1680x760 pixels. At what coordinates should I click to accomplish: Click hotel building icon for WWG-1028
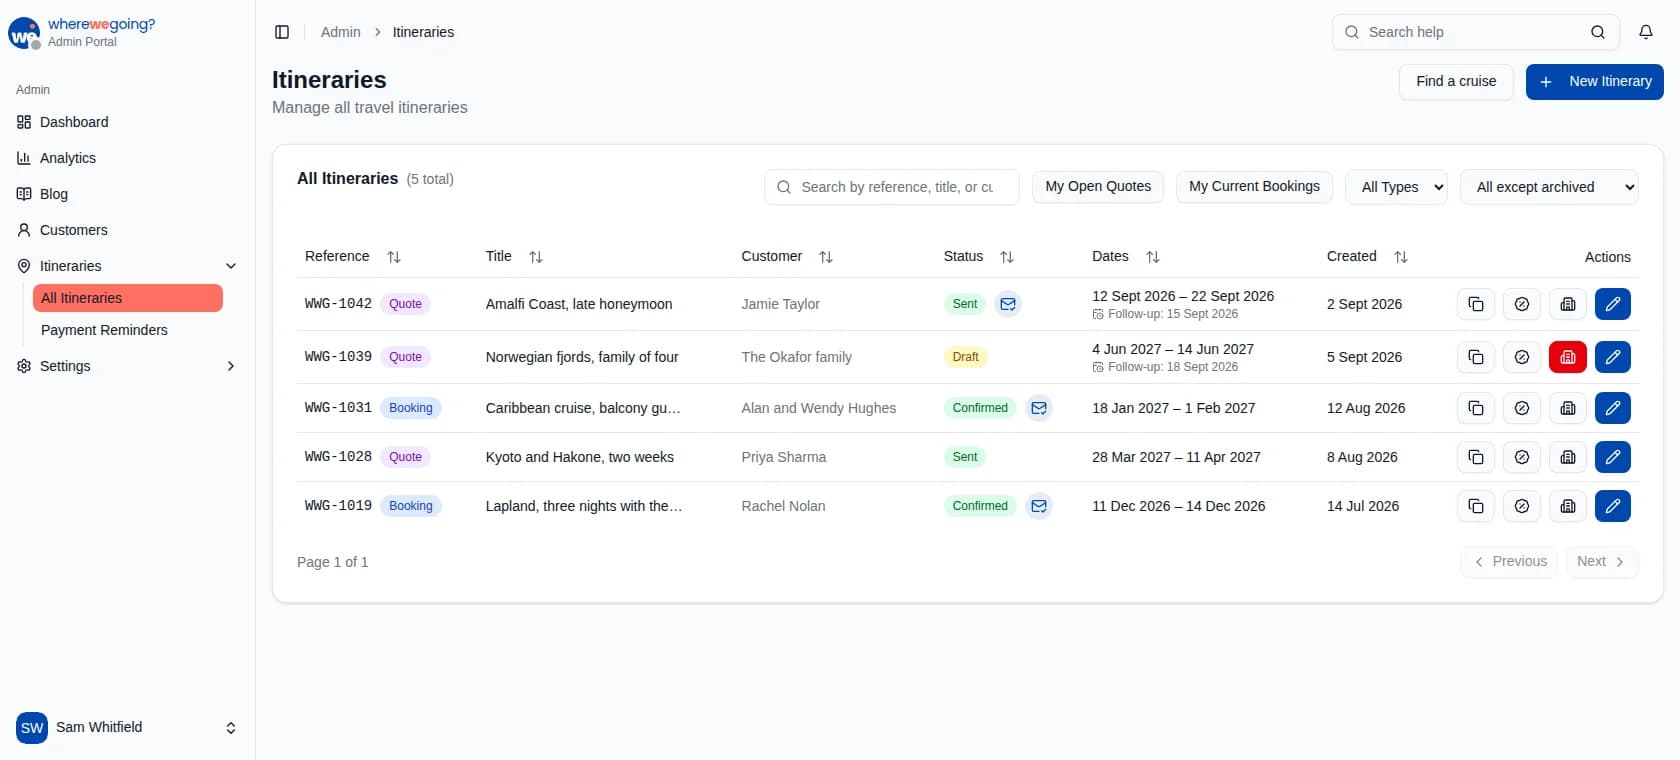1568,457
